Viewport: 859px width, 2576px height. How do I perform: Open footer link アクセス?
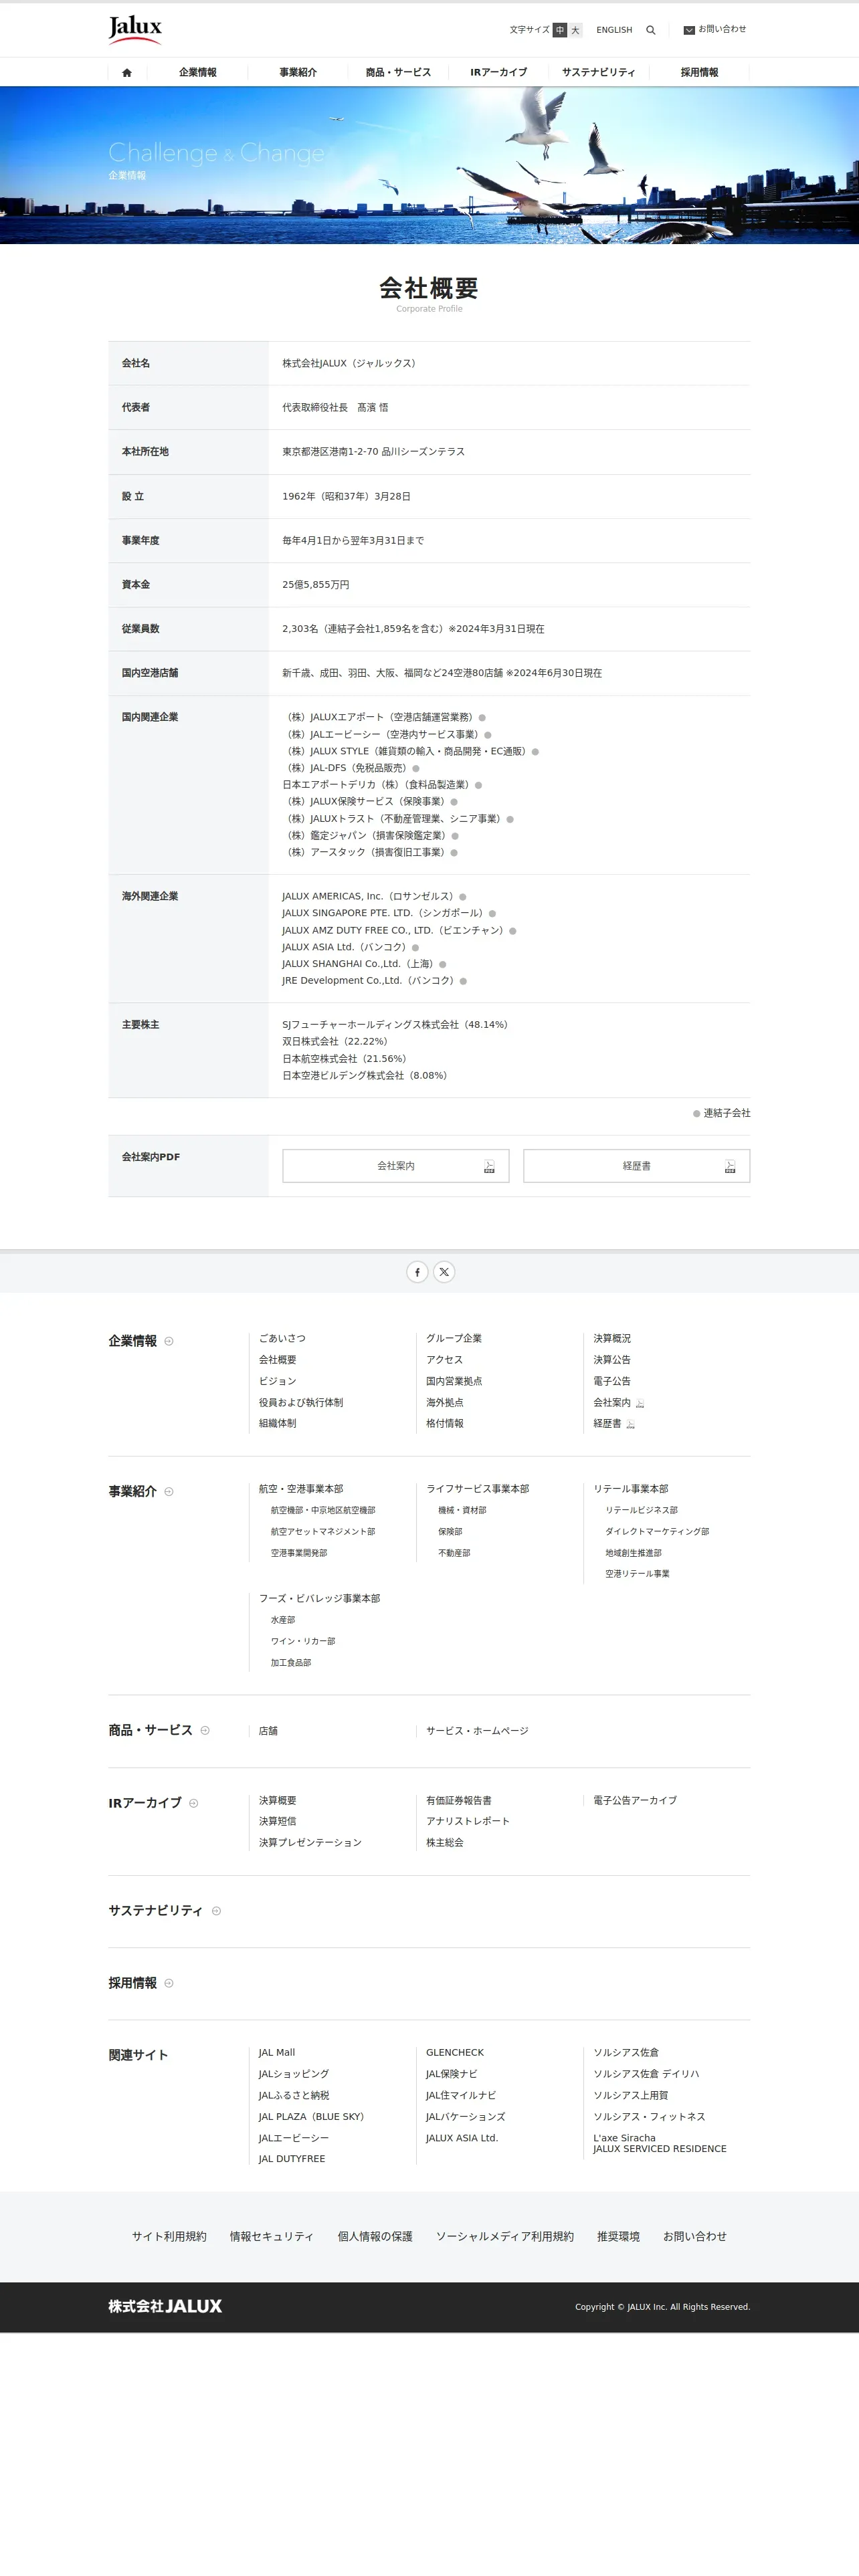[x=444, y=1360]
